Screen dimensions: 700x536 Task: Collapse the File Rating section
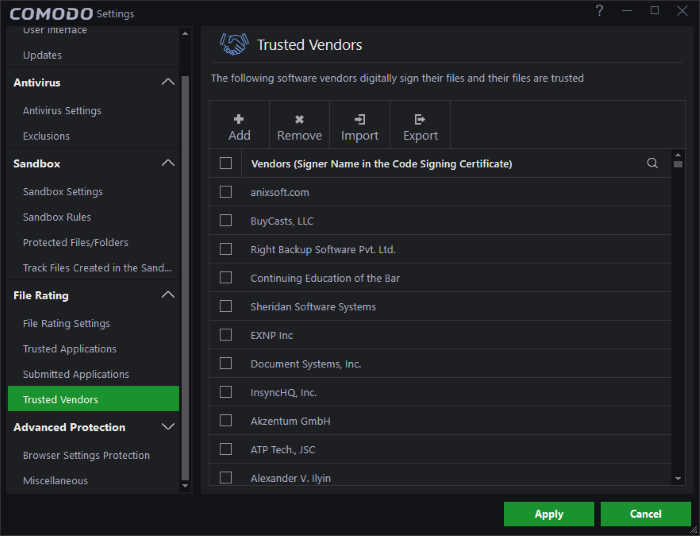[168, 295]
